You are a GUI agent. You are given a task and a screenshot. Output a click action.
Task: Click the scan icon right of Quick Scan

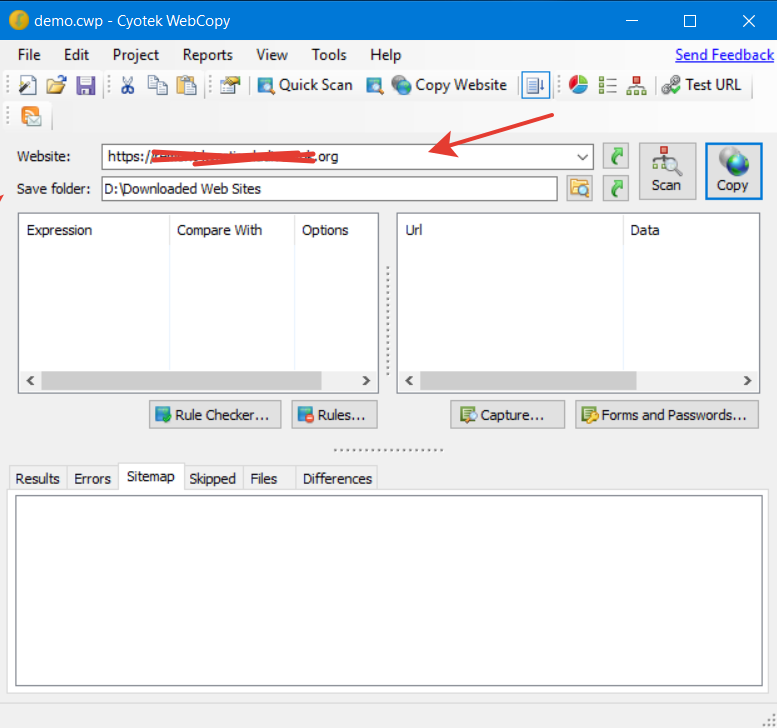pyautogui.click(x=375, y=85)
